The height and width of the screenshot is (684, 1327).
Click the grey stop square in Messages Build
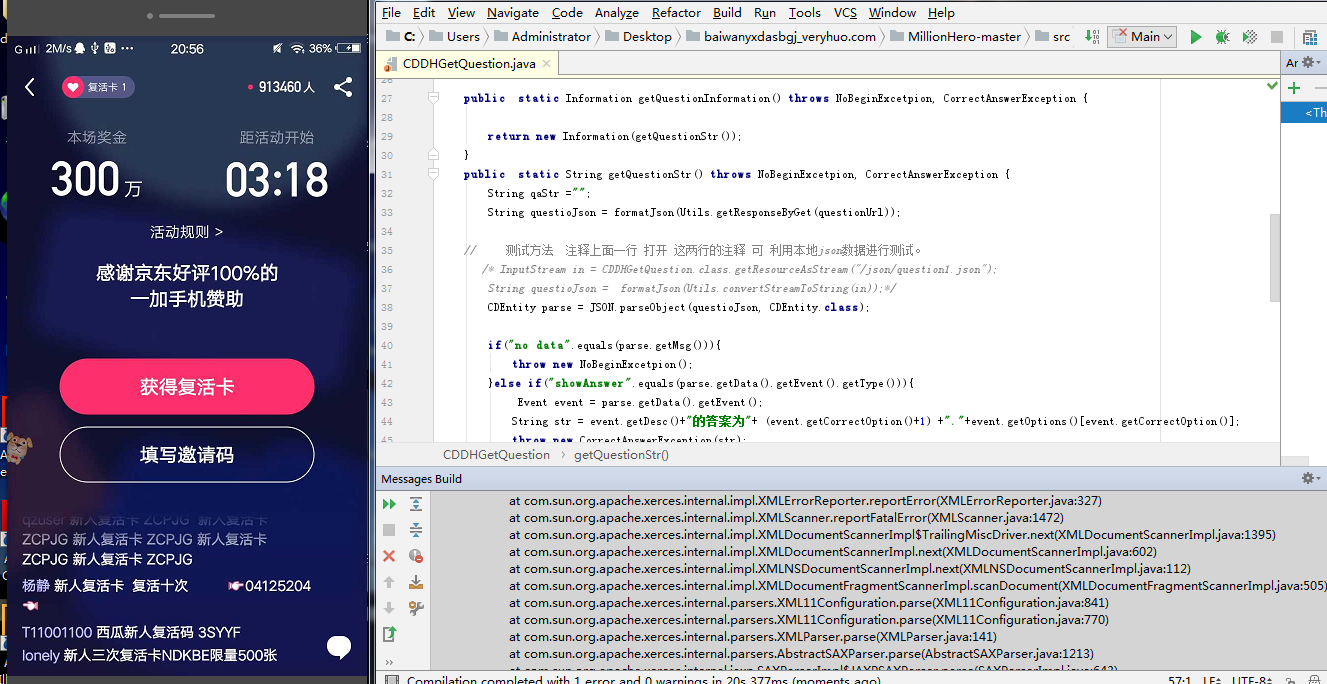389,530
